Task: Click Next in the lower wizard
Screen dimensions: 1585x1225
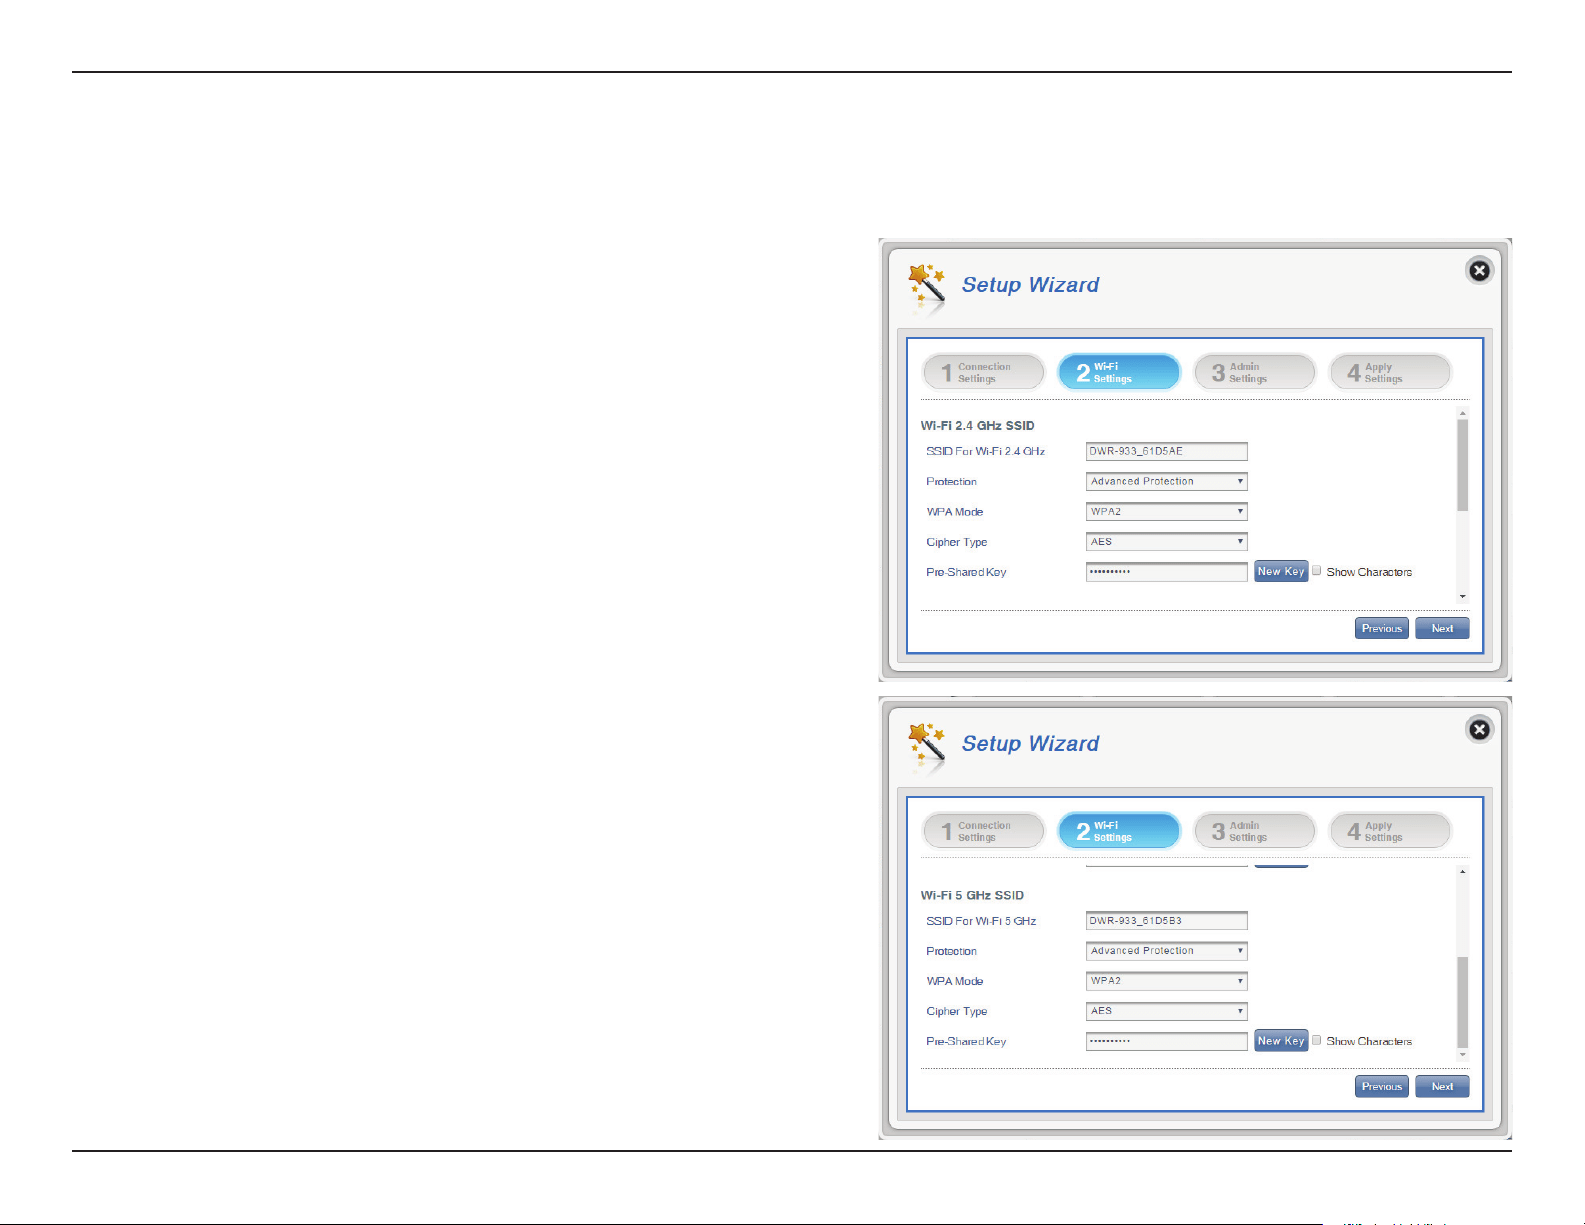Action: click(x=1442, y=1087)
